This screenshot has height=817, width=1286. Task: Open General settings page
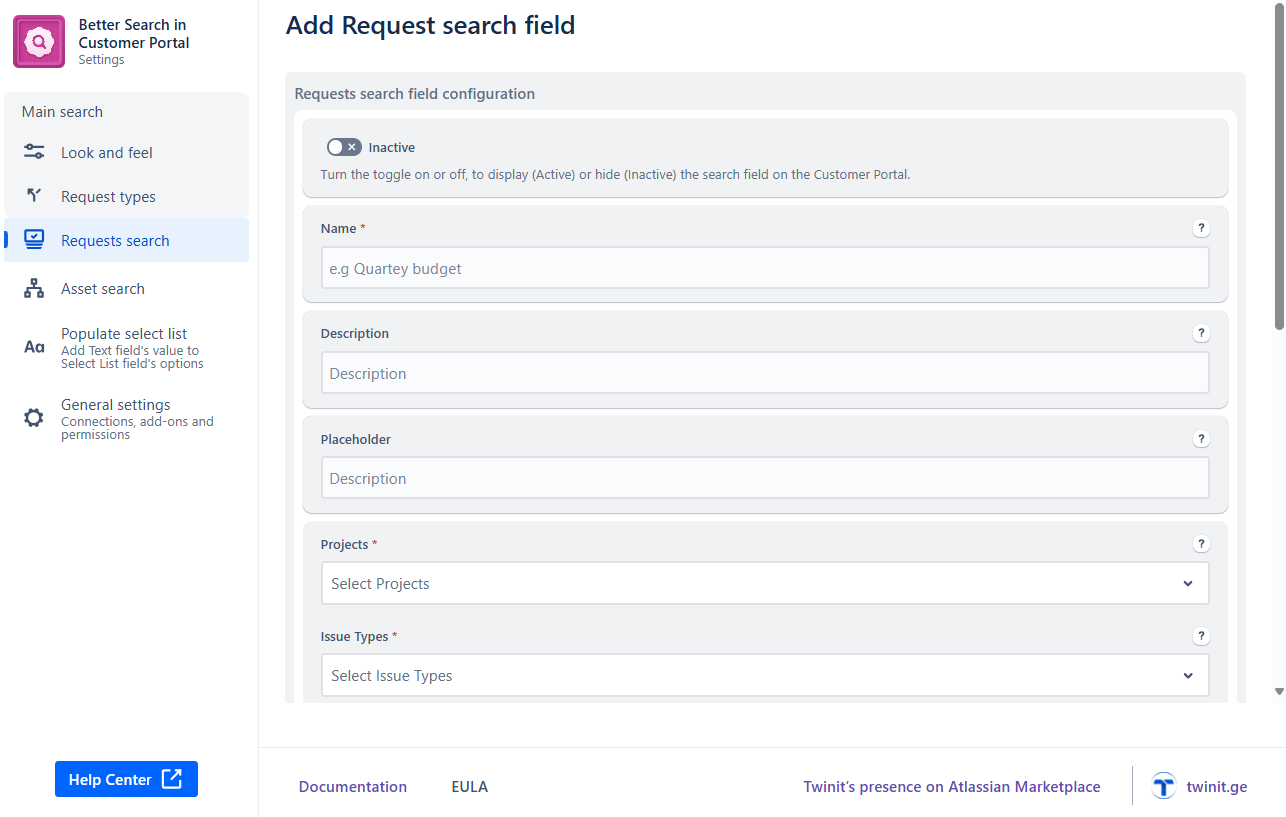tap(126, 418)
